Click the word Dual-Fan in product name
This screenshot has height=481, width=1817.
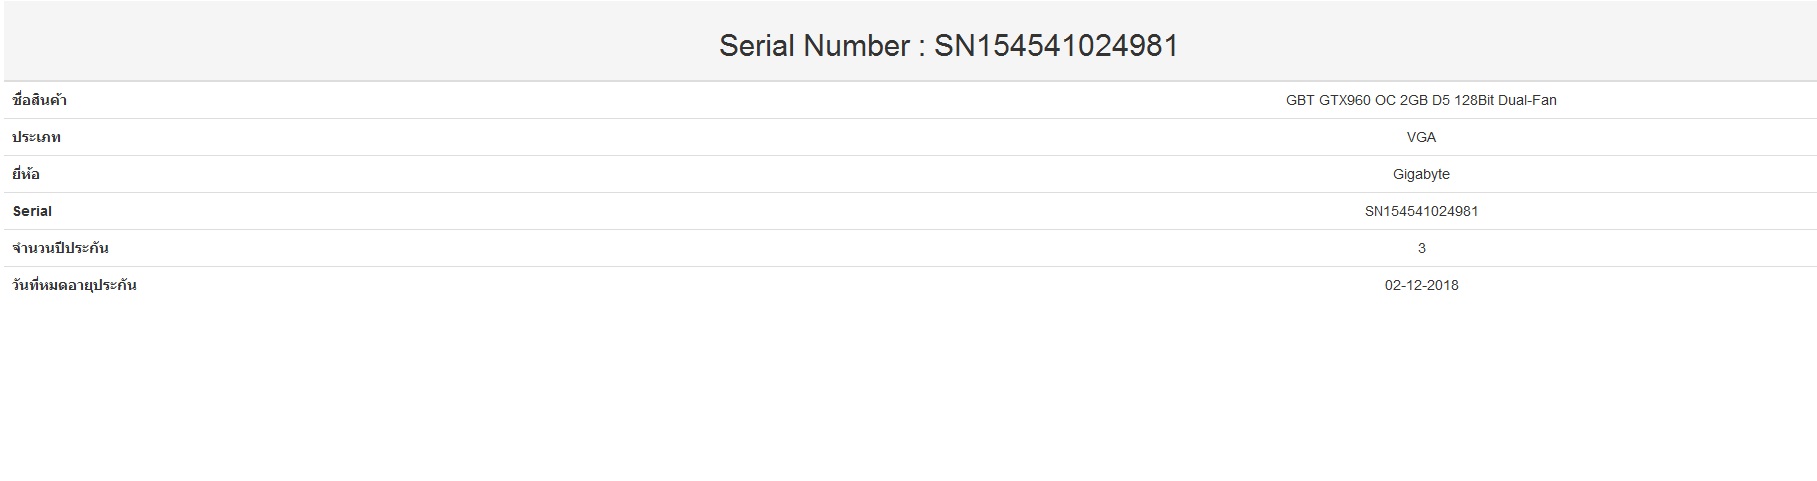click(x=1527, y=100)
